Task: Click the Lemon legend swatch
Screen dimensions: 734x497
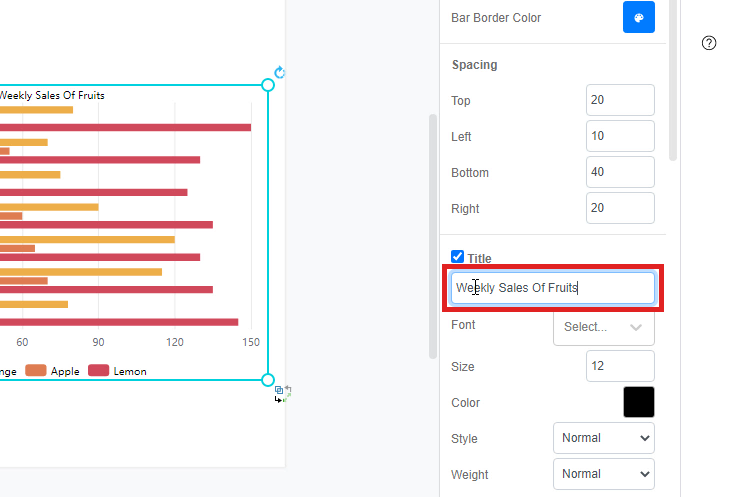Action: coord(98,371)
